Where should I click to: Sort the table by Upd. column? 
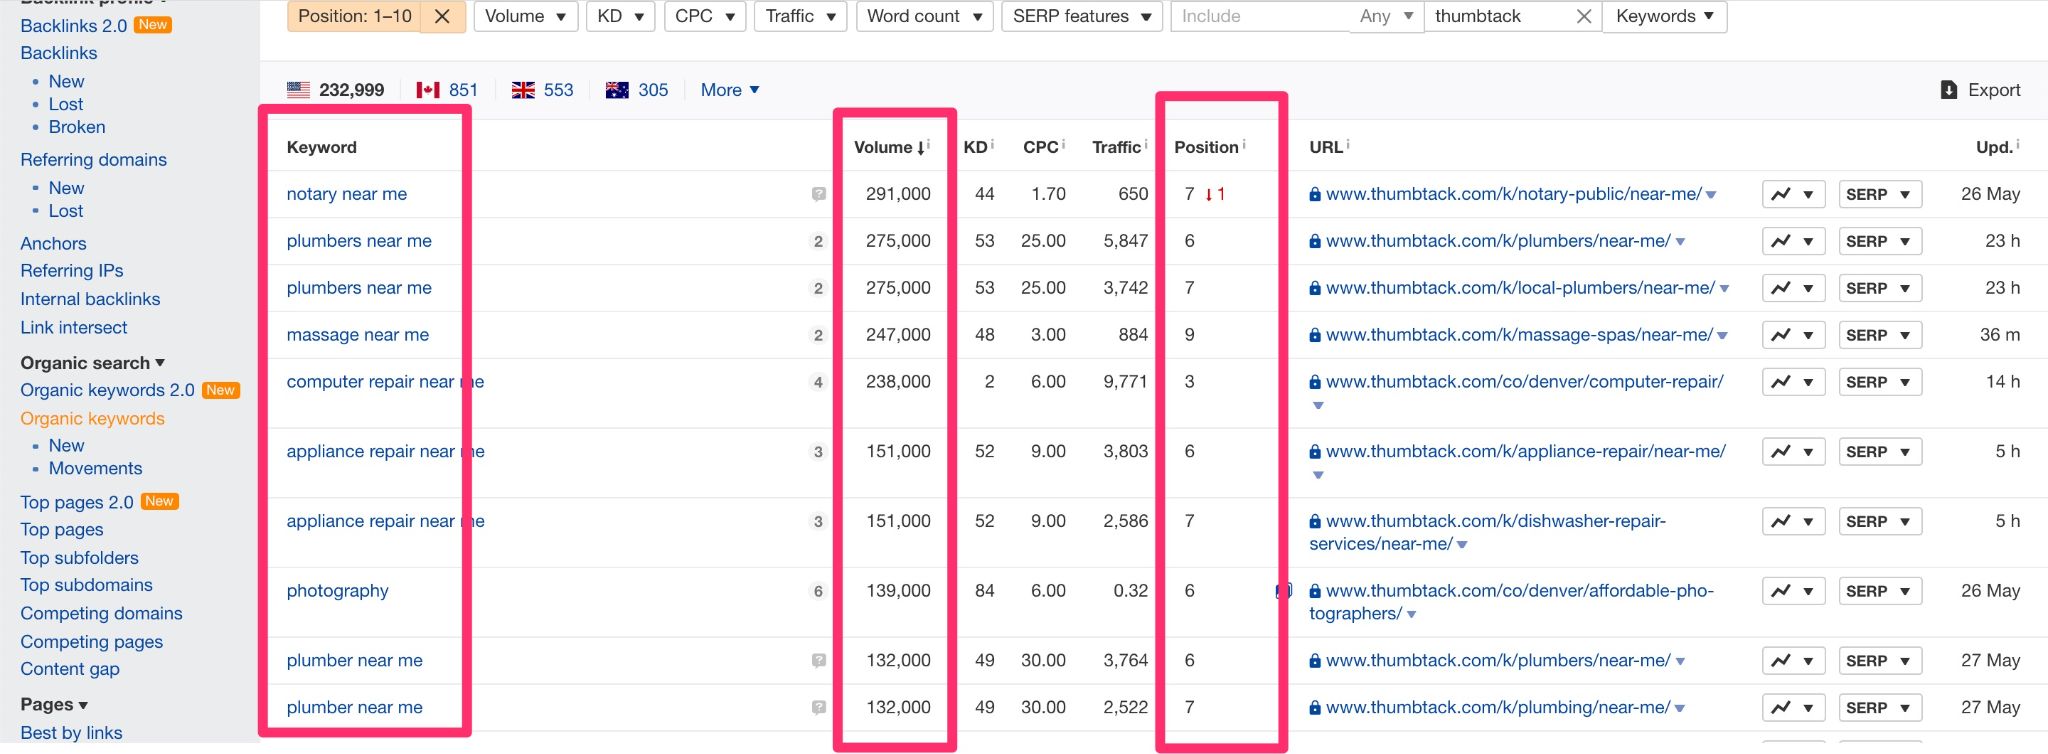point(1993,147)
